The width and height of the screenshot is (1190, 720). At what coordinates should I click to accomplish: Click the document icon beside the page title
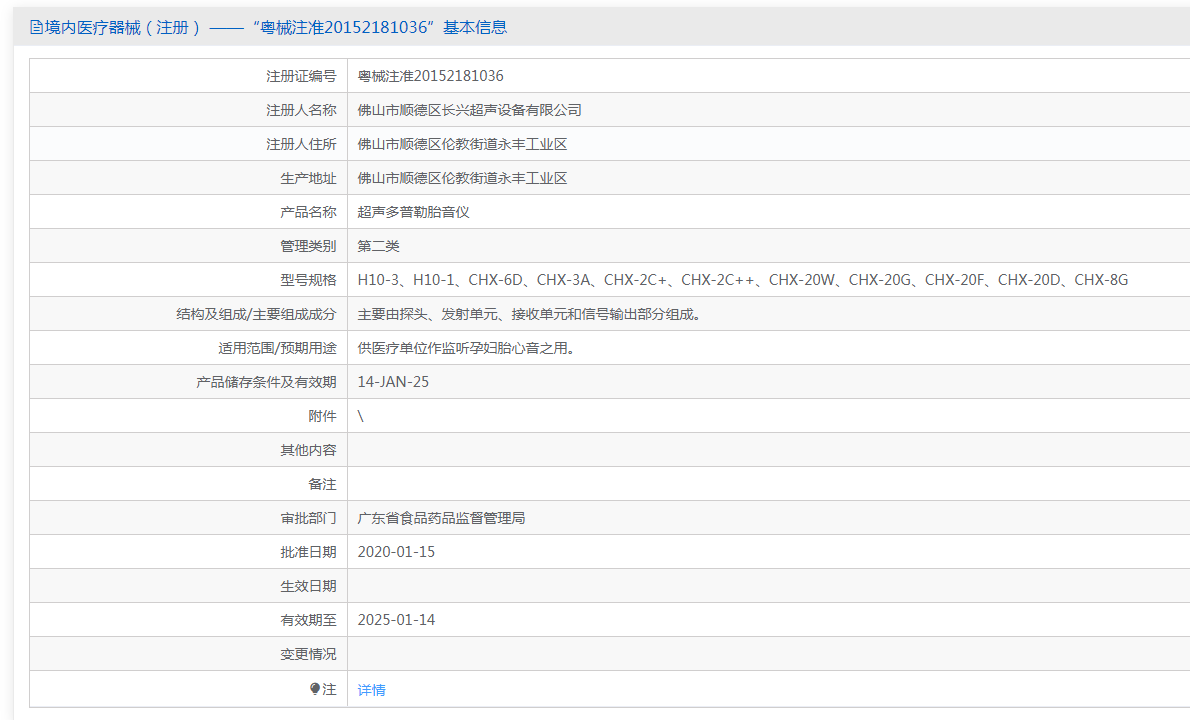36,27
